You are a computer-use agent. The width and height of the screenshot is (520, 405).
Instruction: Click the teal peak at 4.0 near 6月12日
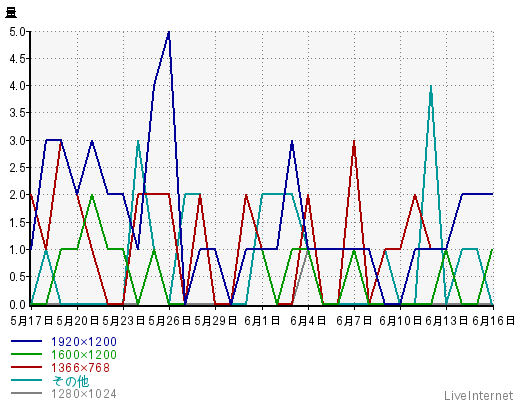click(x=431, y=87)
